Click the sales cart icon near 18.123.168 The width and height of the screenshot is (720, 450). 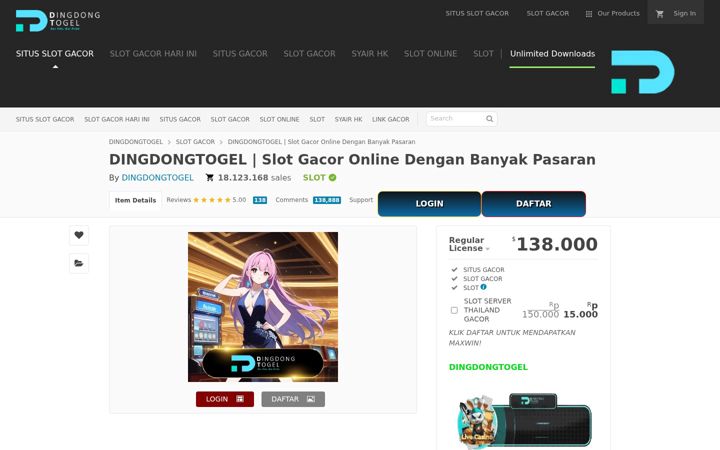210,178
